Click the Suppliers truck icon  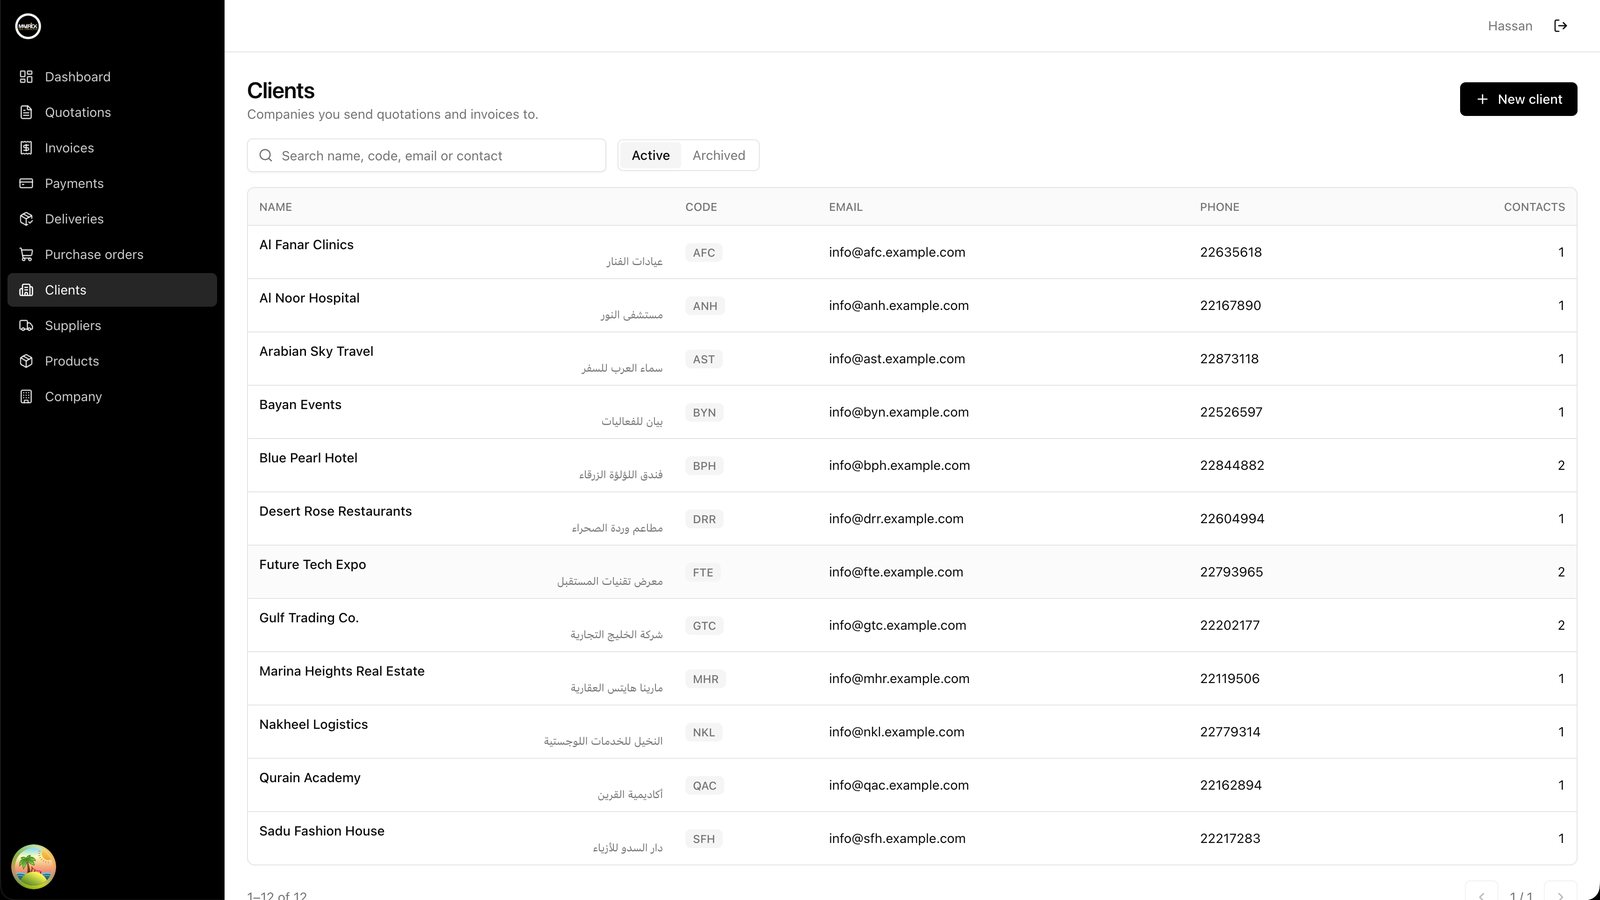point(26,325)
